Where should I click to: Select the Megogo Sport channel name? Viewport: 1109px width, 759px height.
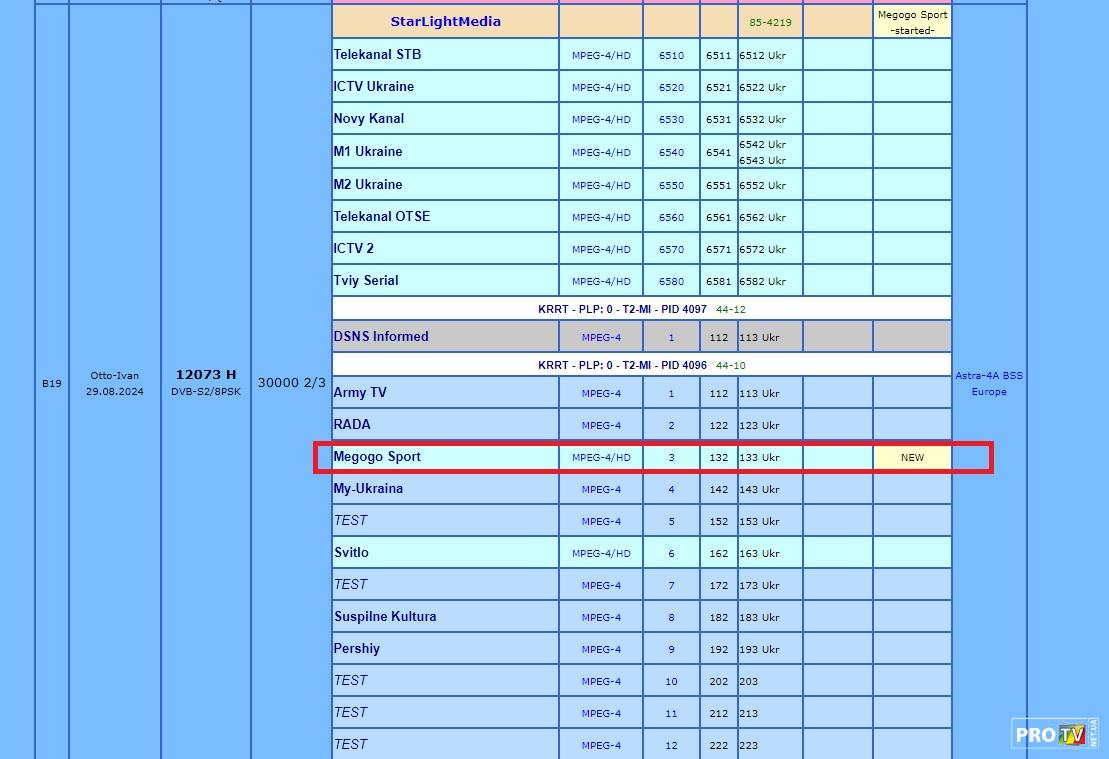tap(377, 457)
